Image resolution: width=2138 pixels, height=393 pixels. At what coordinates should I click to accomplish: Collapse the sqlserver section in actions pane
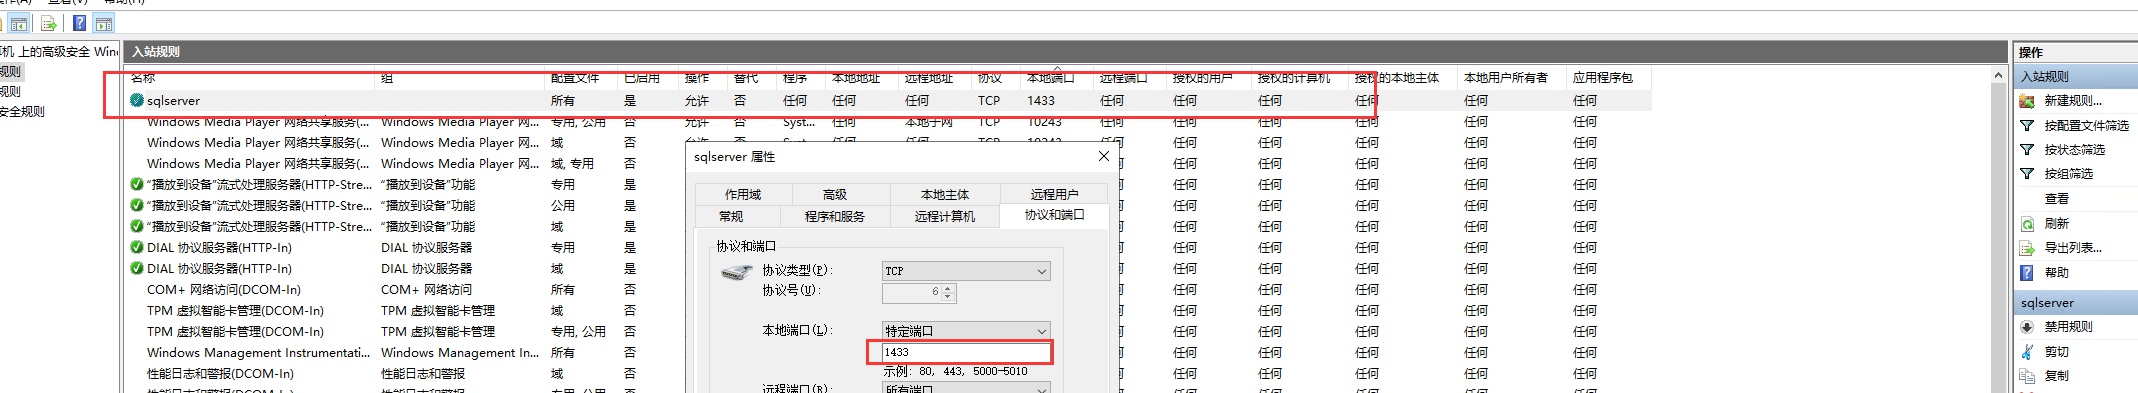point(2075,302)
